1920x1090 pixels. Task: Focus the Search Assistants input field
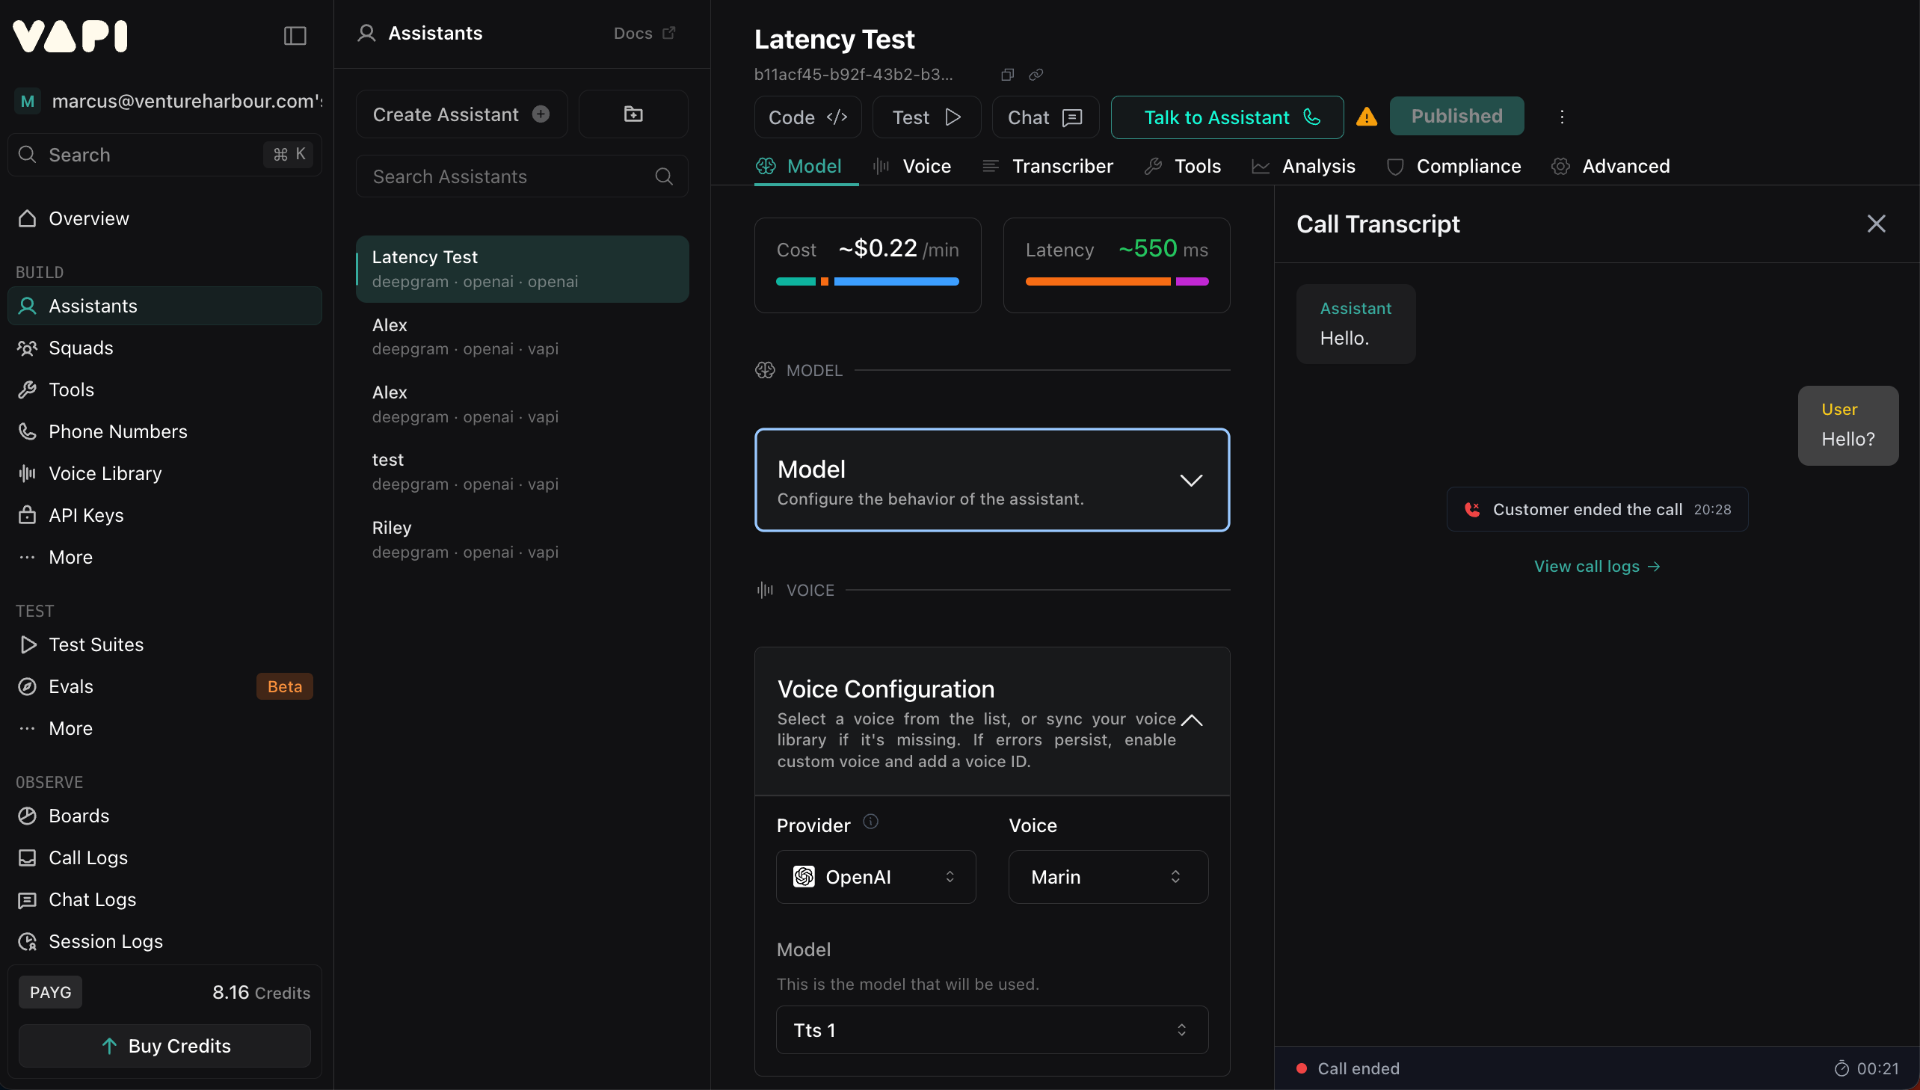[x=522, y=177]
